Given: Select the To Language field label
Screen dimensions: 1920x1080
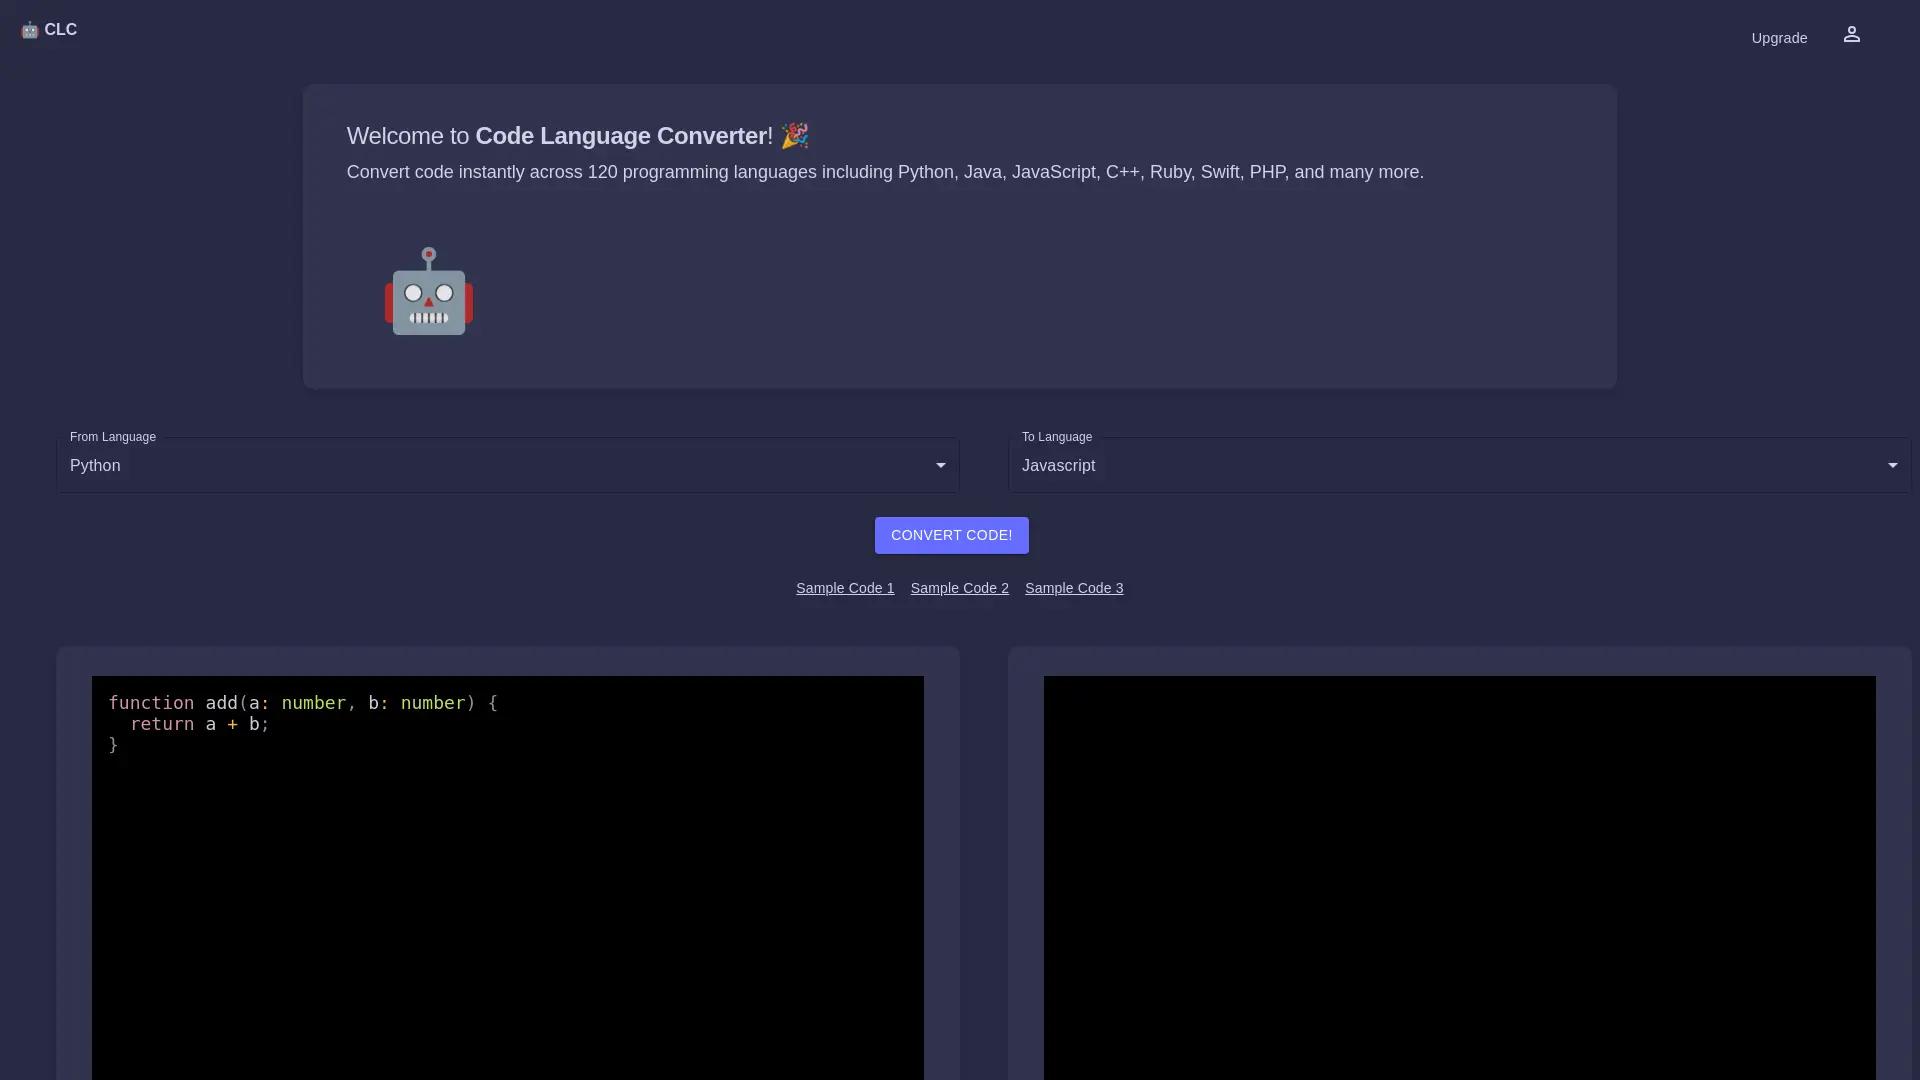Looking at the screenshot, I should point(1056,436).
